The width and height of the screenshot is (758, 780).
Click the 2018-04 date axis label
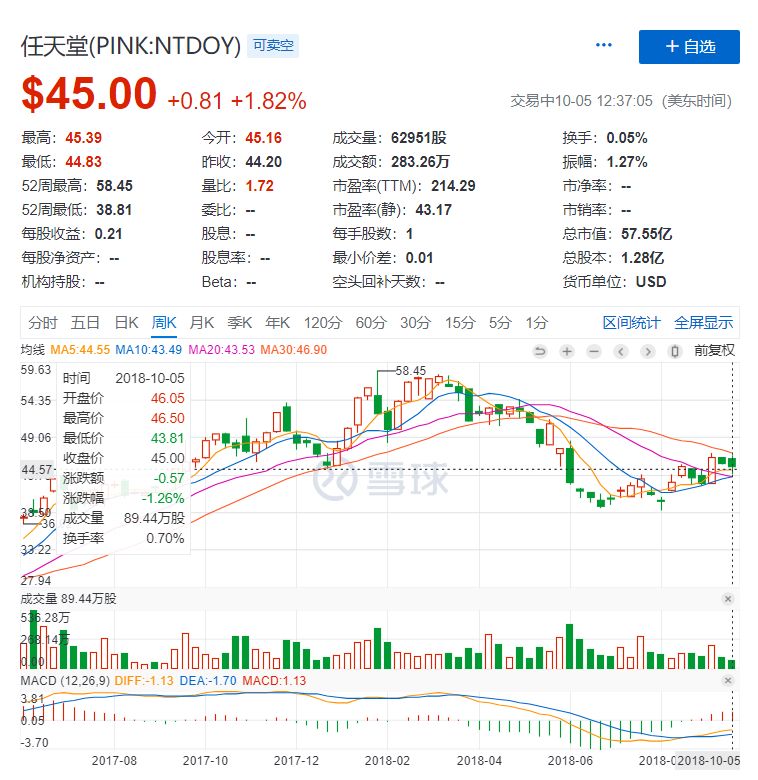(x=479, y=761)
